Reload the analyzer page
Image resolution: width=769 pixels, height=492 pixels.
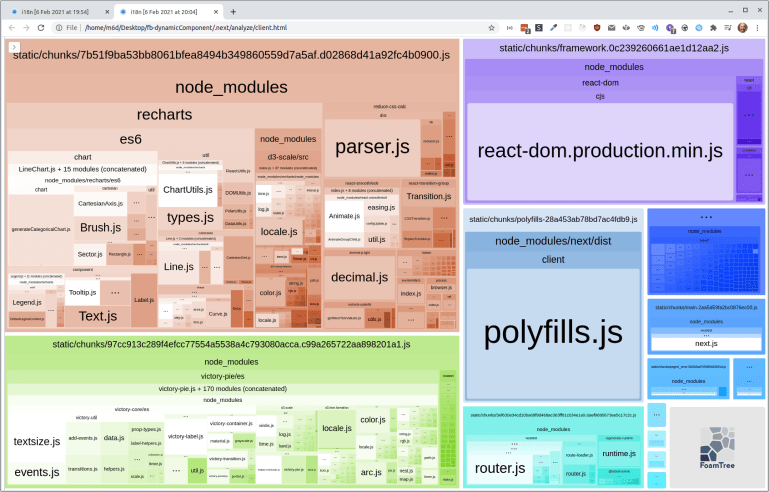coord(41,28)
